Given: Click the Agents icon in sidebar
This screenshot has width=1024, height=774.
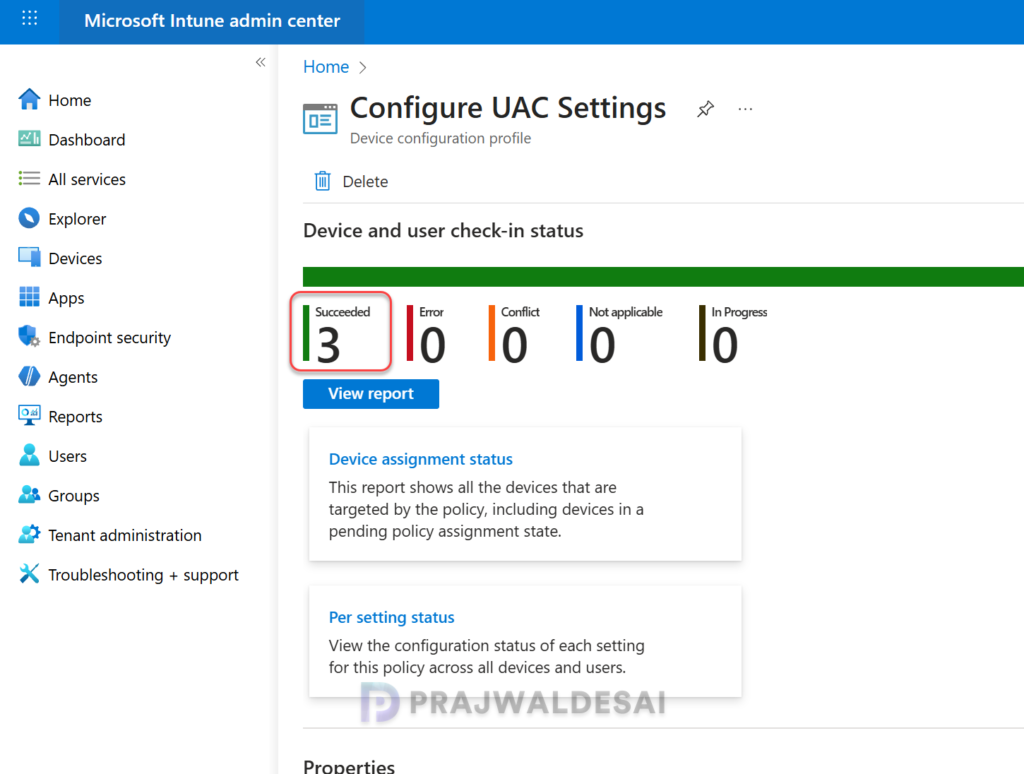Looking at the screenshot, I should click(x=29, y=376).
